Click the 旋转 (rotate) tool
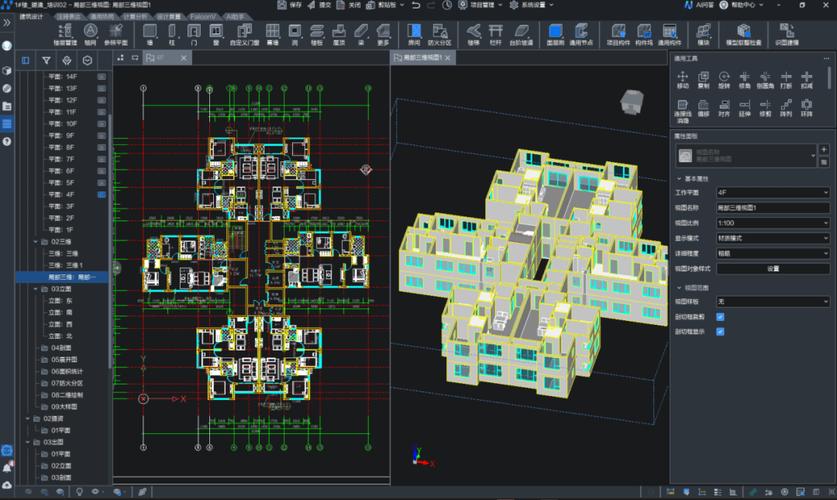 coord(726,80)
